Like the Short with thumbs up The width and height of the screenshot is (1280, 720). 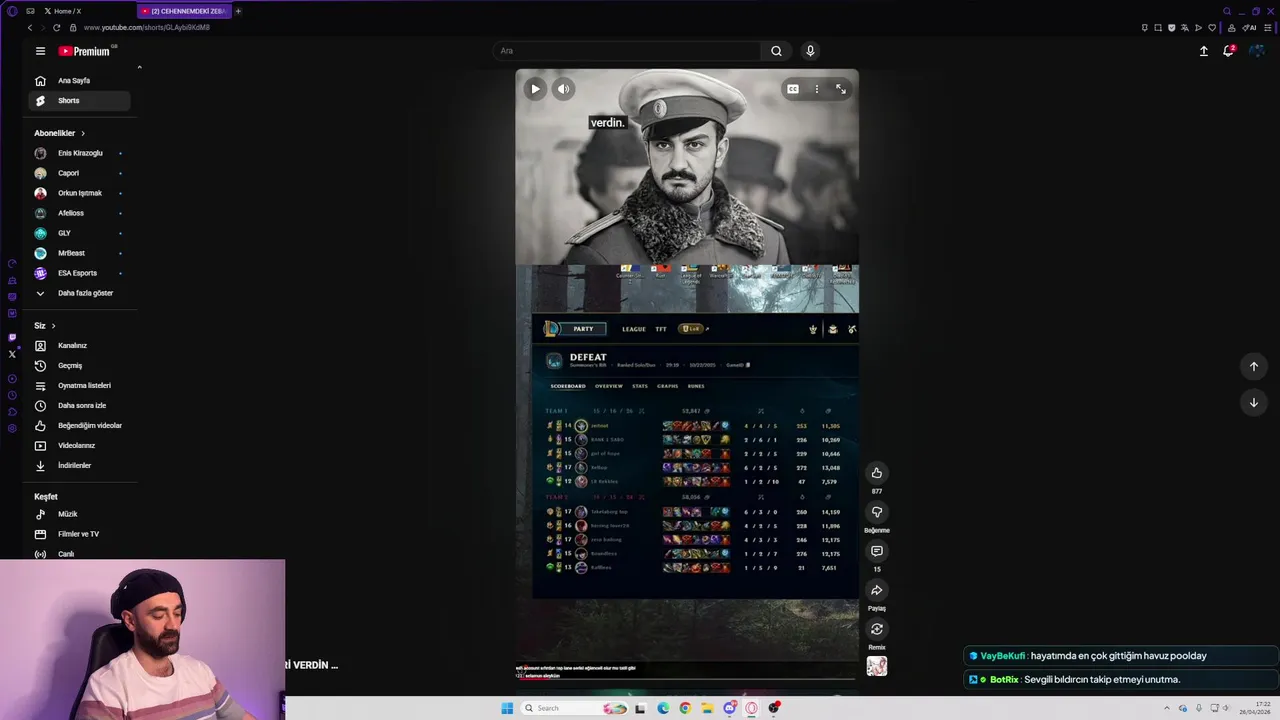(x=877, y=473)
